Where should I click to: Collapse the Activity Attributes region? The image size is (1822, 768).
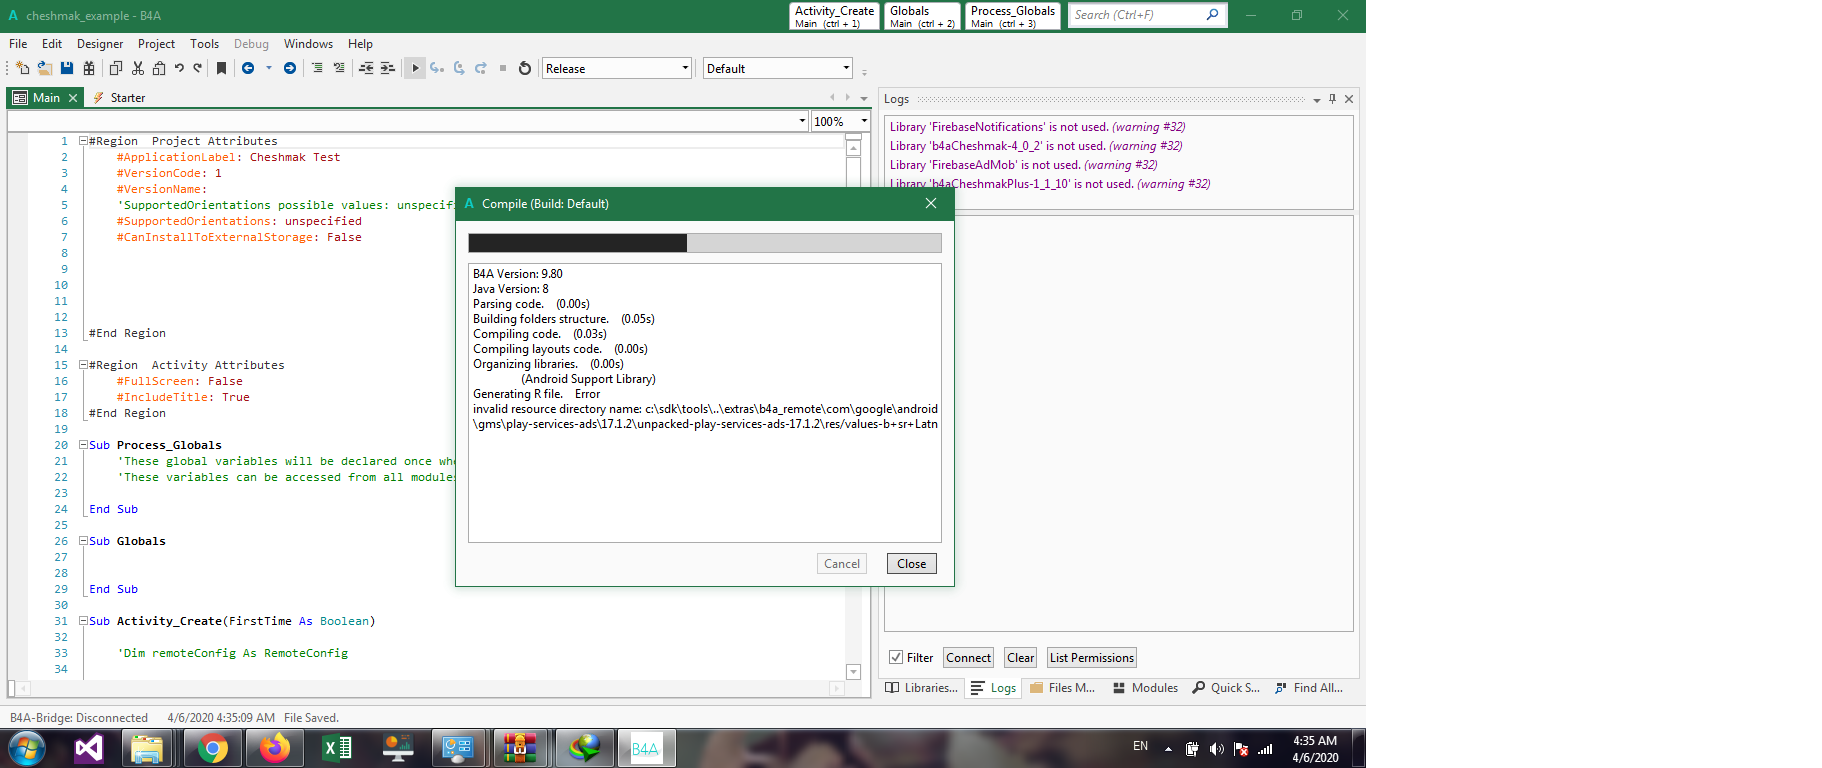(x=83, y=365)
